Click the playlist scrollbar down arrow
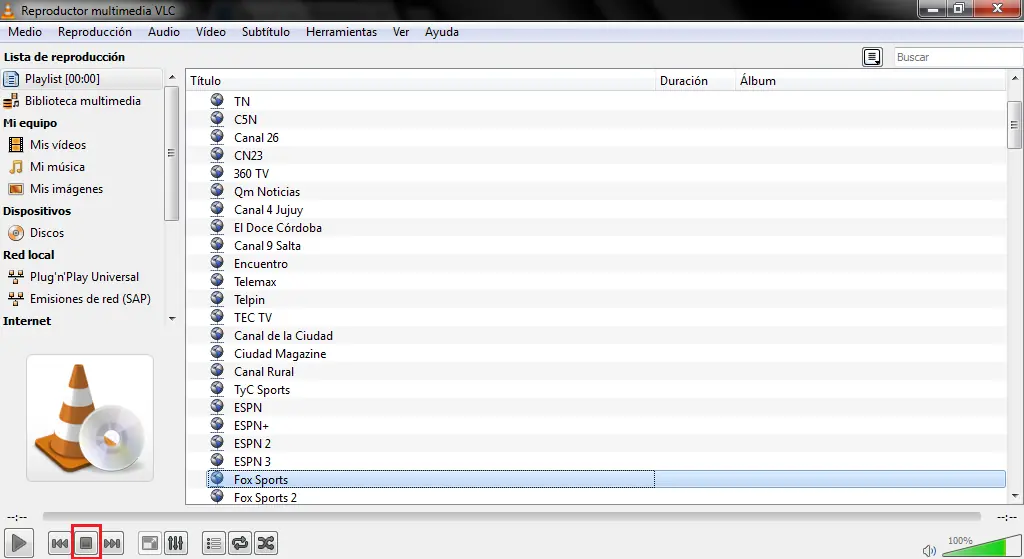Screen dimensions: 1024x559 tap(1014, 496)
